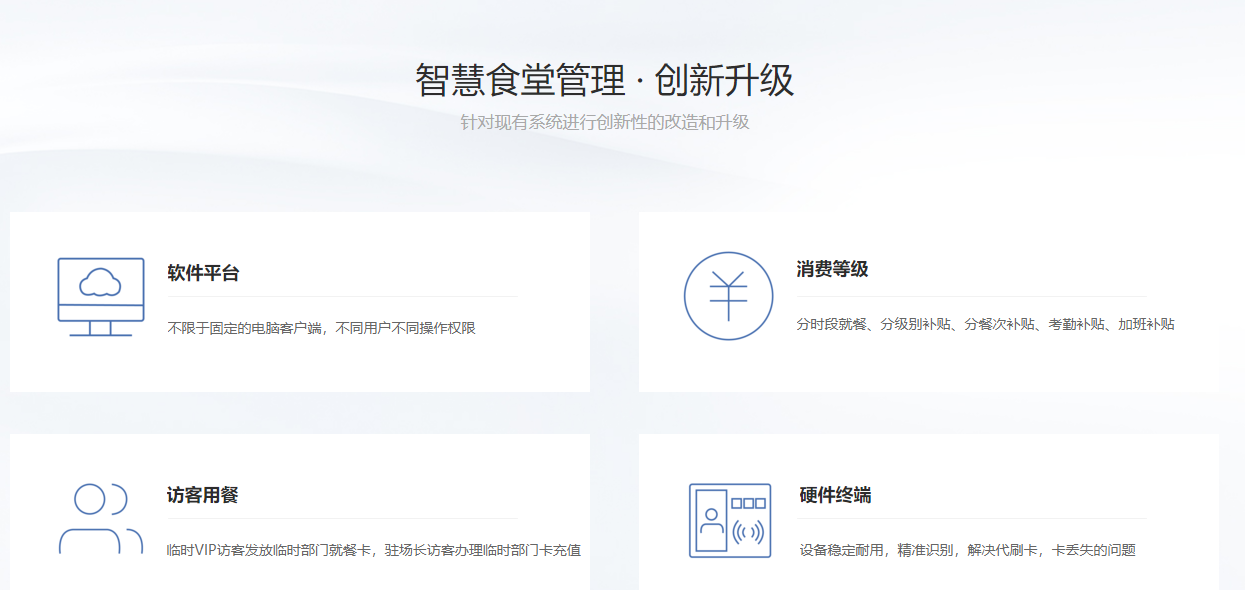Click description 不限于固定的电脑客户端
This screenshot has height=590, width=1245.
244,328
